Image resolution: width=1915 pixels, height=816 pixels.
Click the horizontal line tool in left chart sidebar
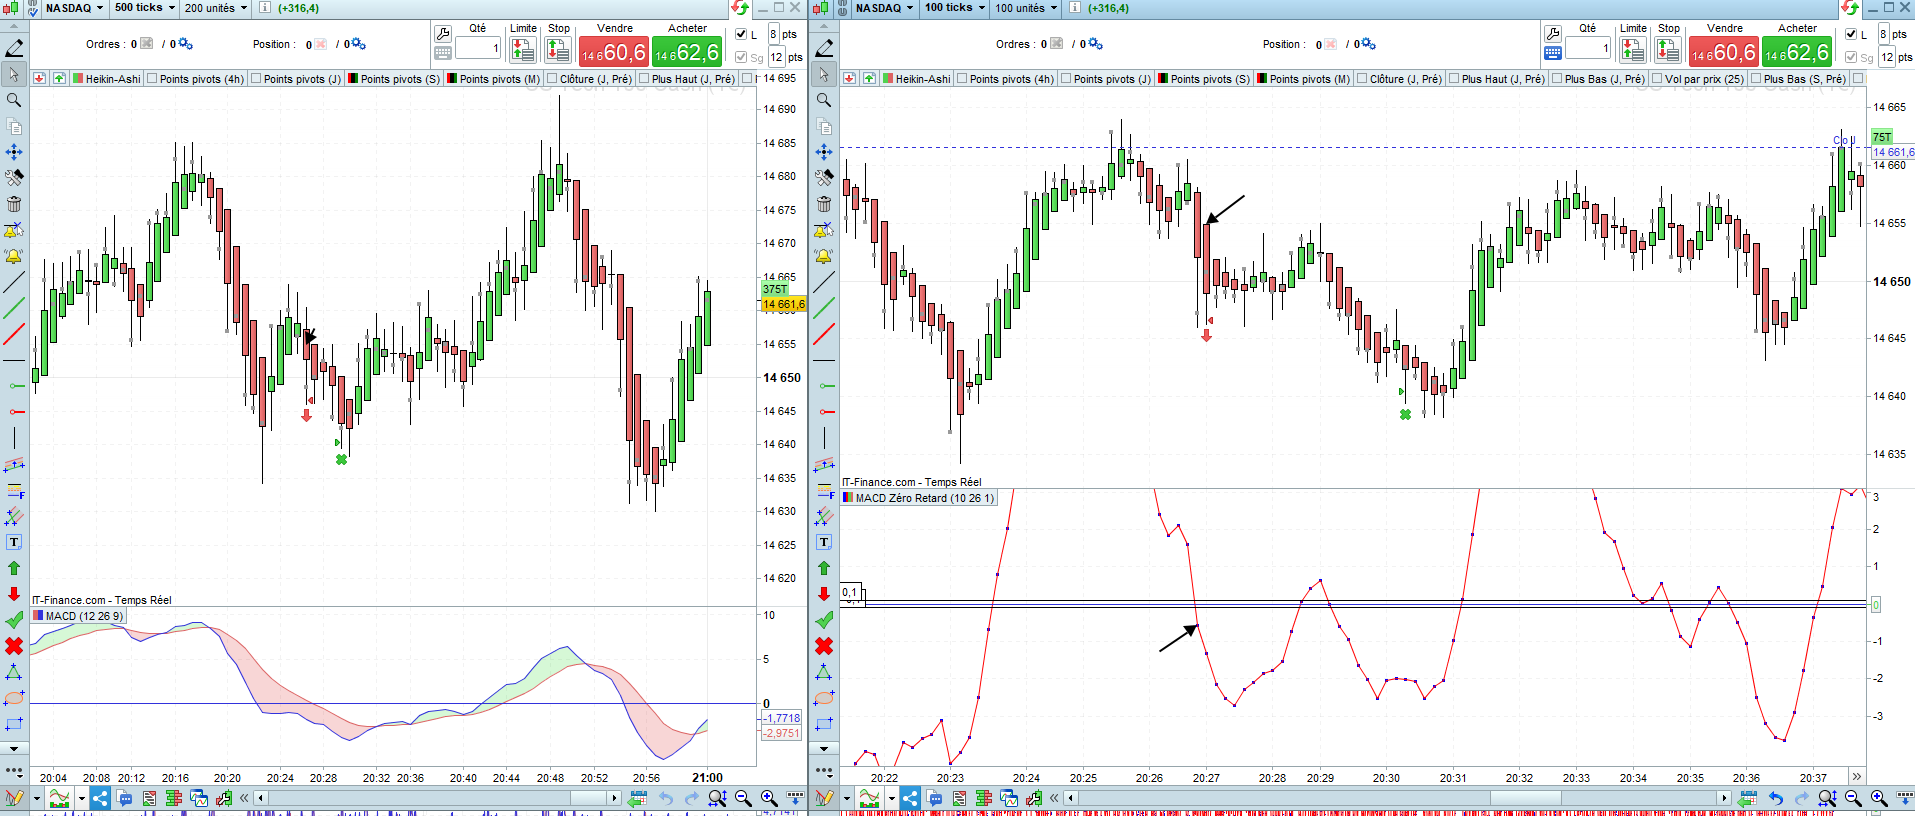pyautogui.click(x=14, y=360)
